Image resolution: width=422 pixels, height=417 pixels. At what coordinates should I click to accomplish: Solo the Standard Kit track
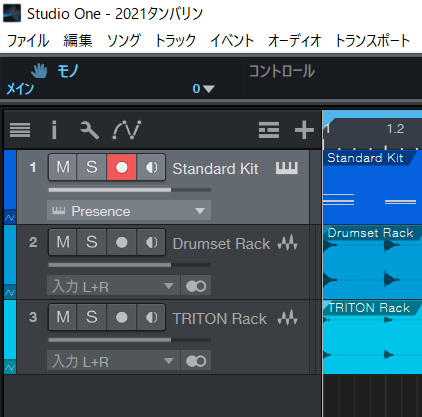[92, 167]
